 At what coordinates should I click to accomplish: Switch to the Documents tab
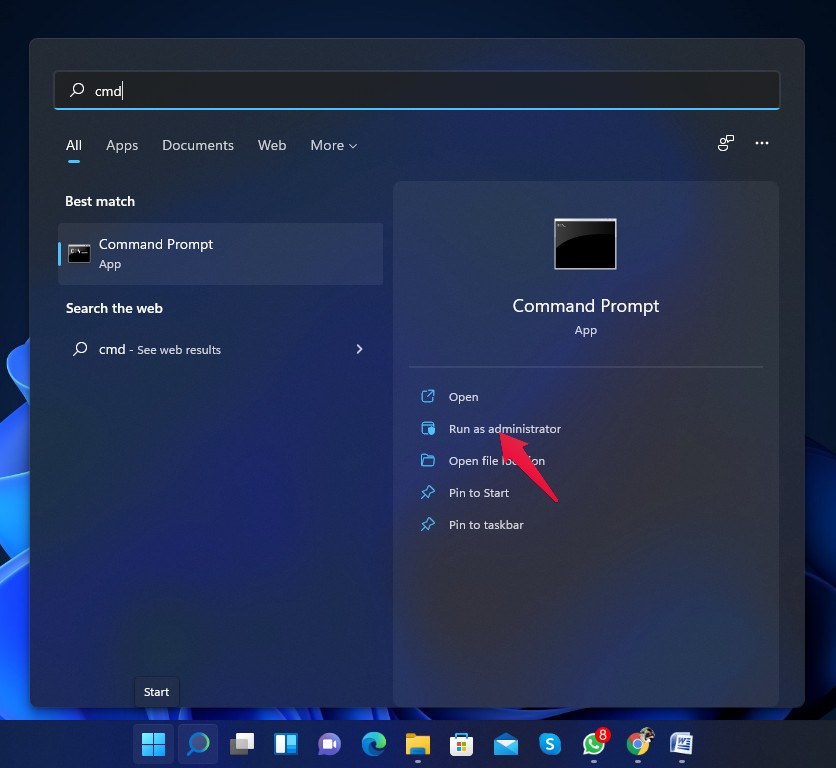[x=197, y=145]
